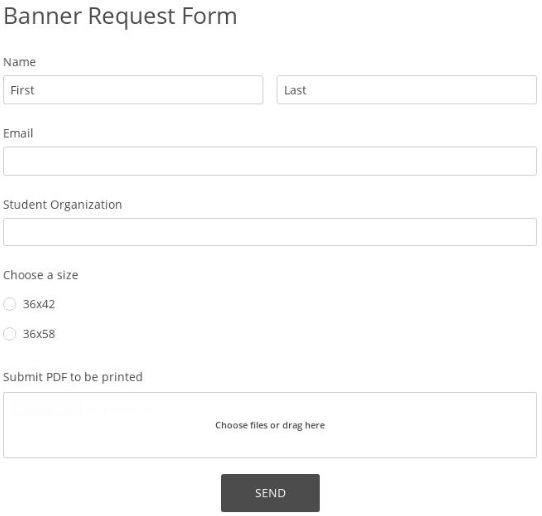
Task: Click the Name field label
Action: click(x=19, y=62)
